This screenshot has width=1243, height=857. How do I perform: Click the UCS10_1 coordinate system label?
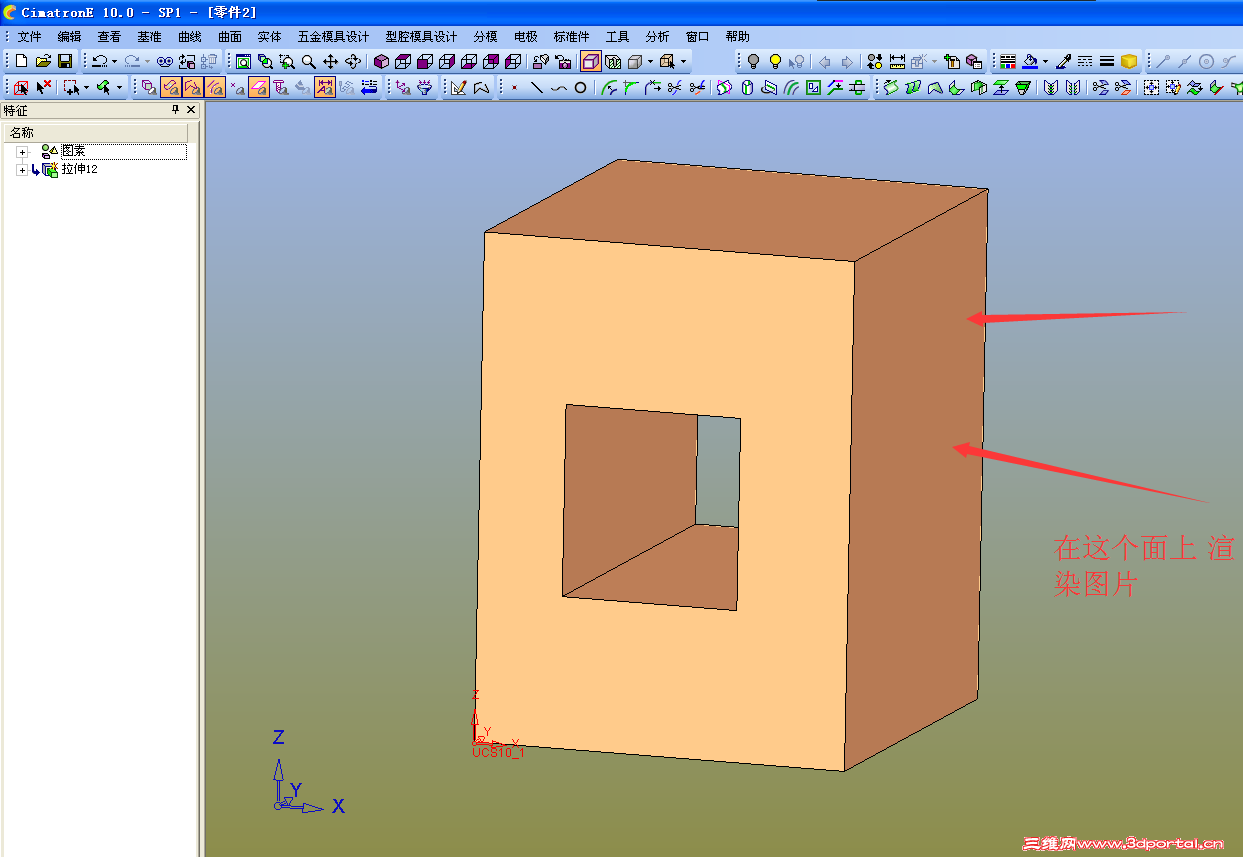tap(498, 752)
